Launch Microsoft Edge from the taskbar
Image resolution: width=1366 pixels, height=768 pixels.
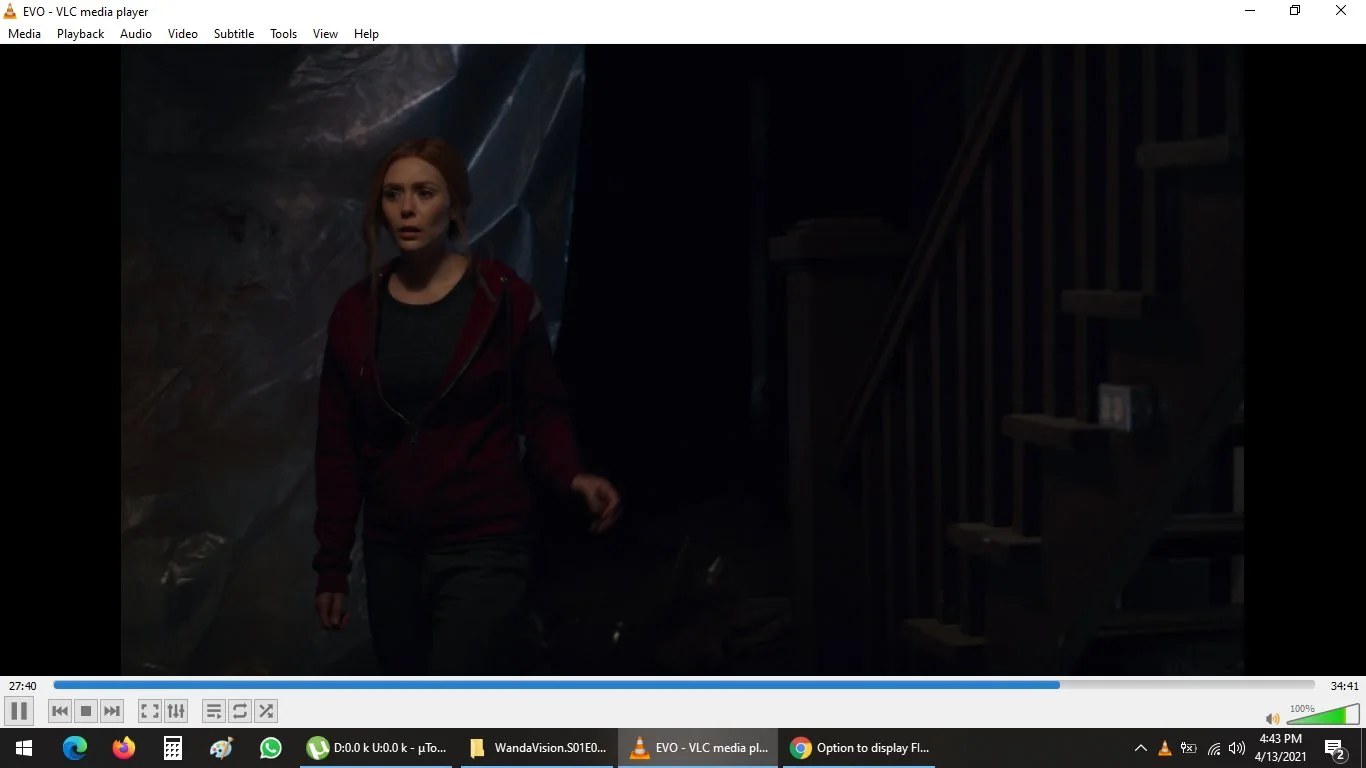75,748
